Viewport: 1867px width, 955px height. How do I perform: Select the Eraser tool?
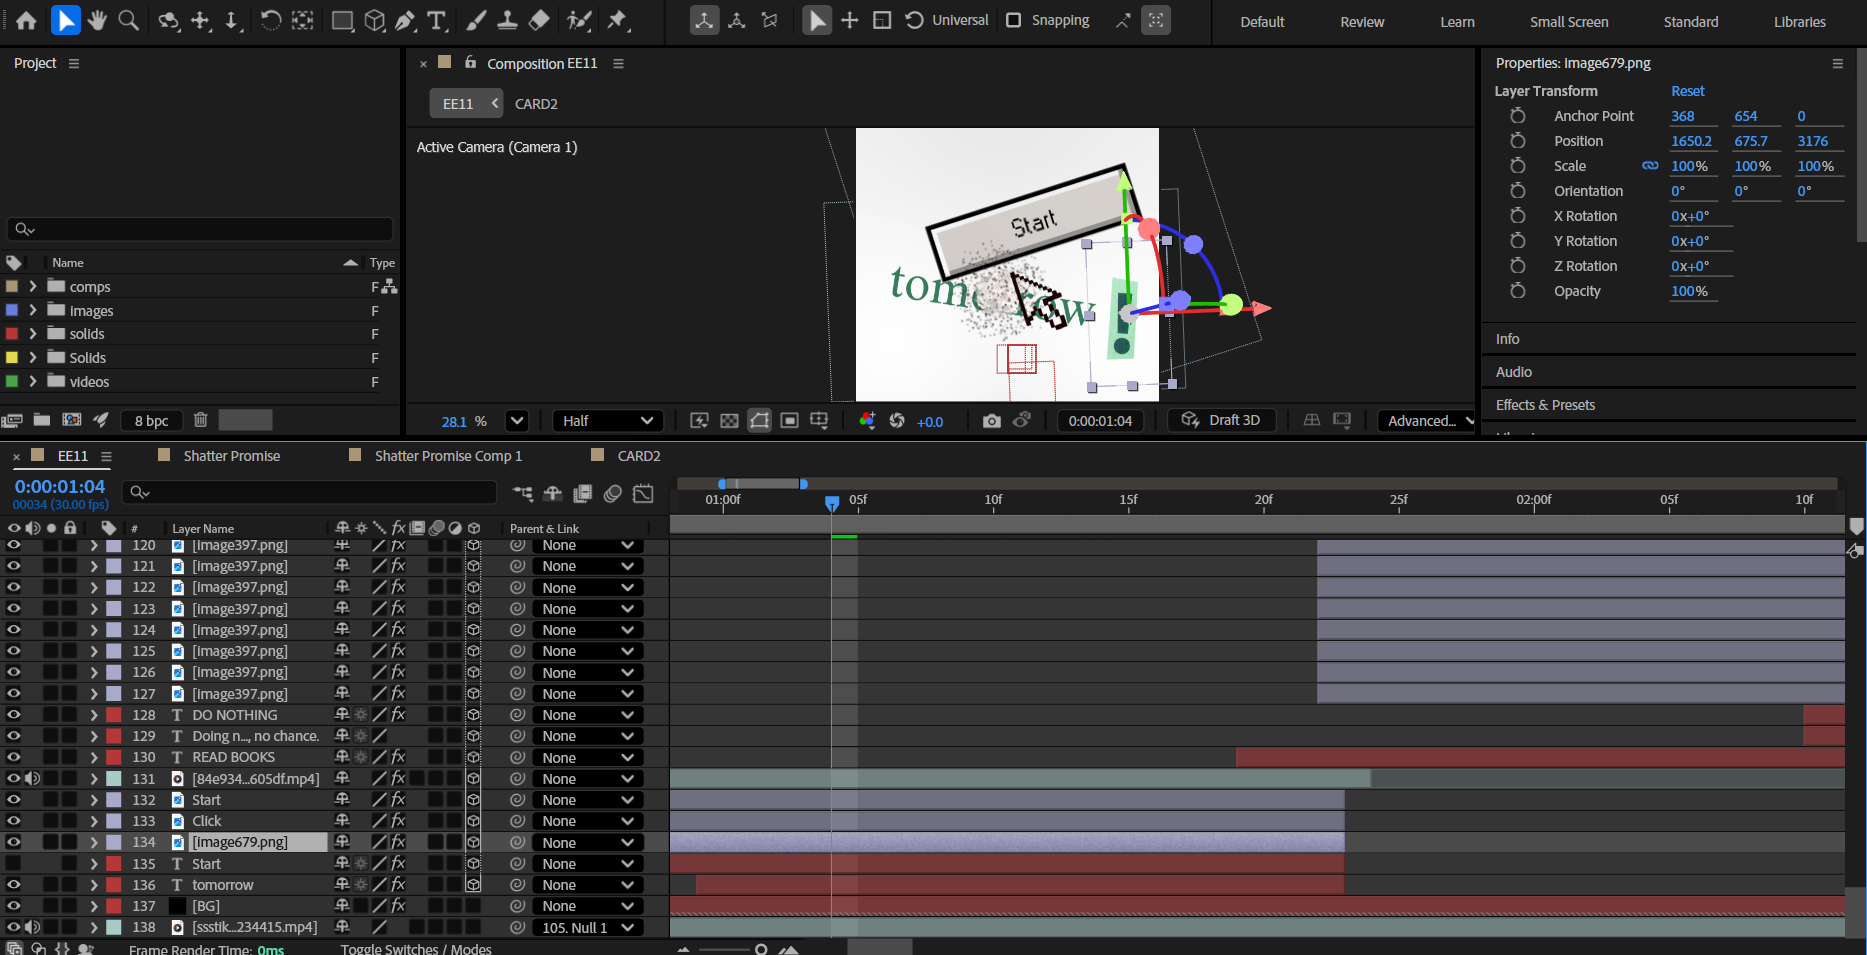[x=539, y=20]
